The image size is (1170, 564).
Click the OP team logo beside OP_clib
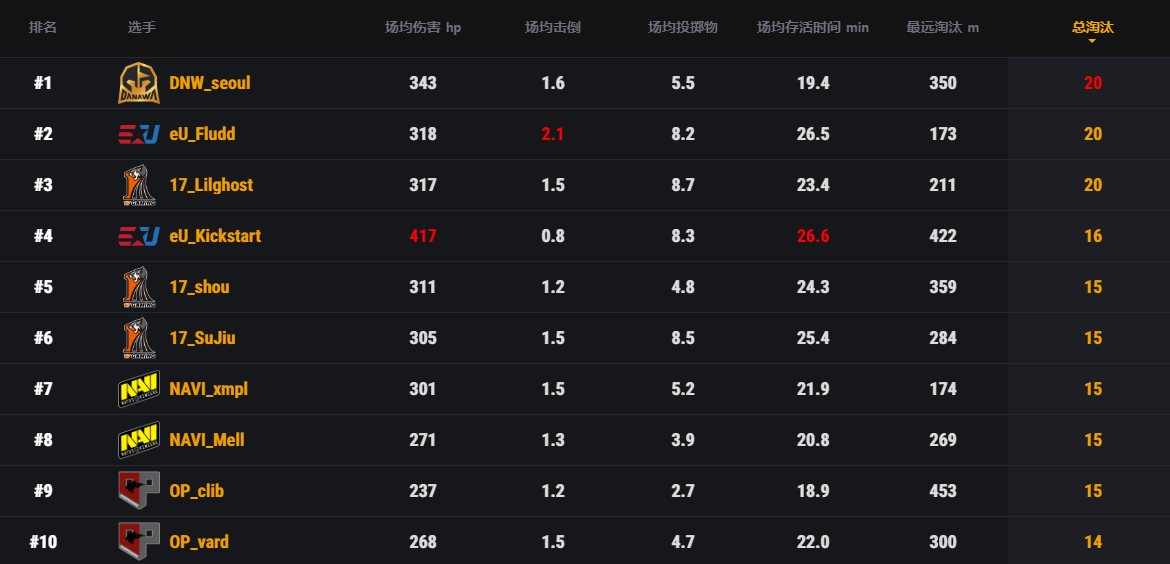138,491
